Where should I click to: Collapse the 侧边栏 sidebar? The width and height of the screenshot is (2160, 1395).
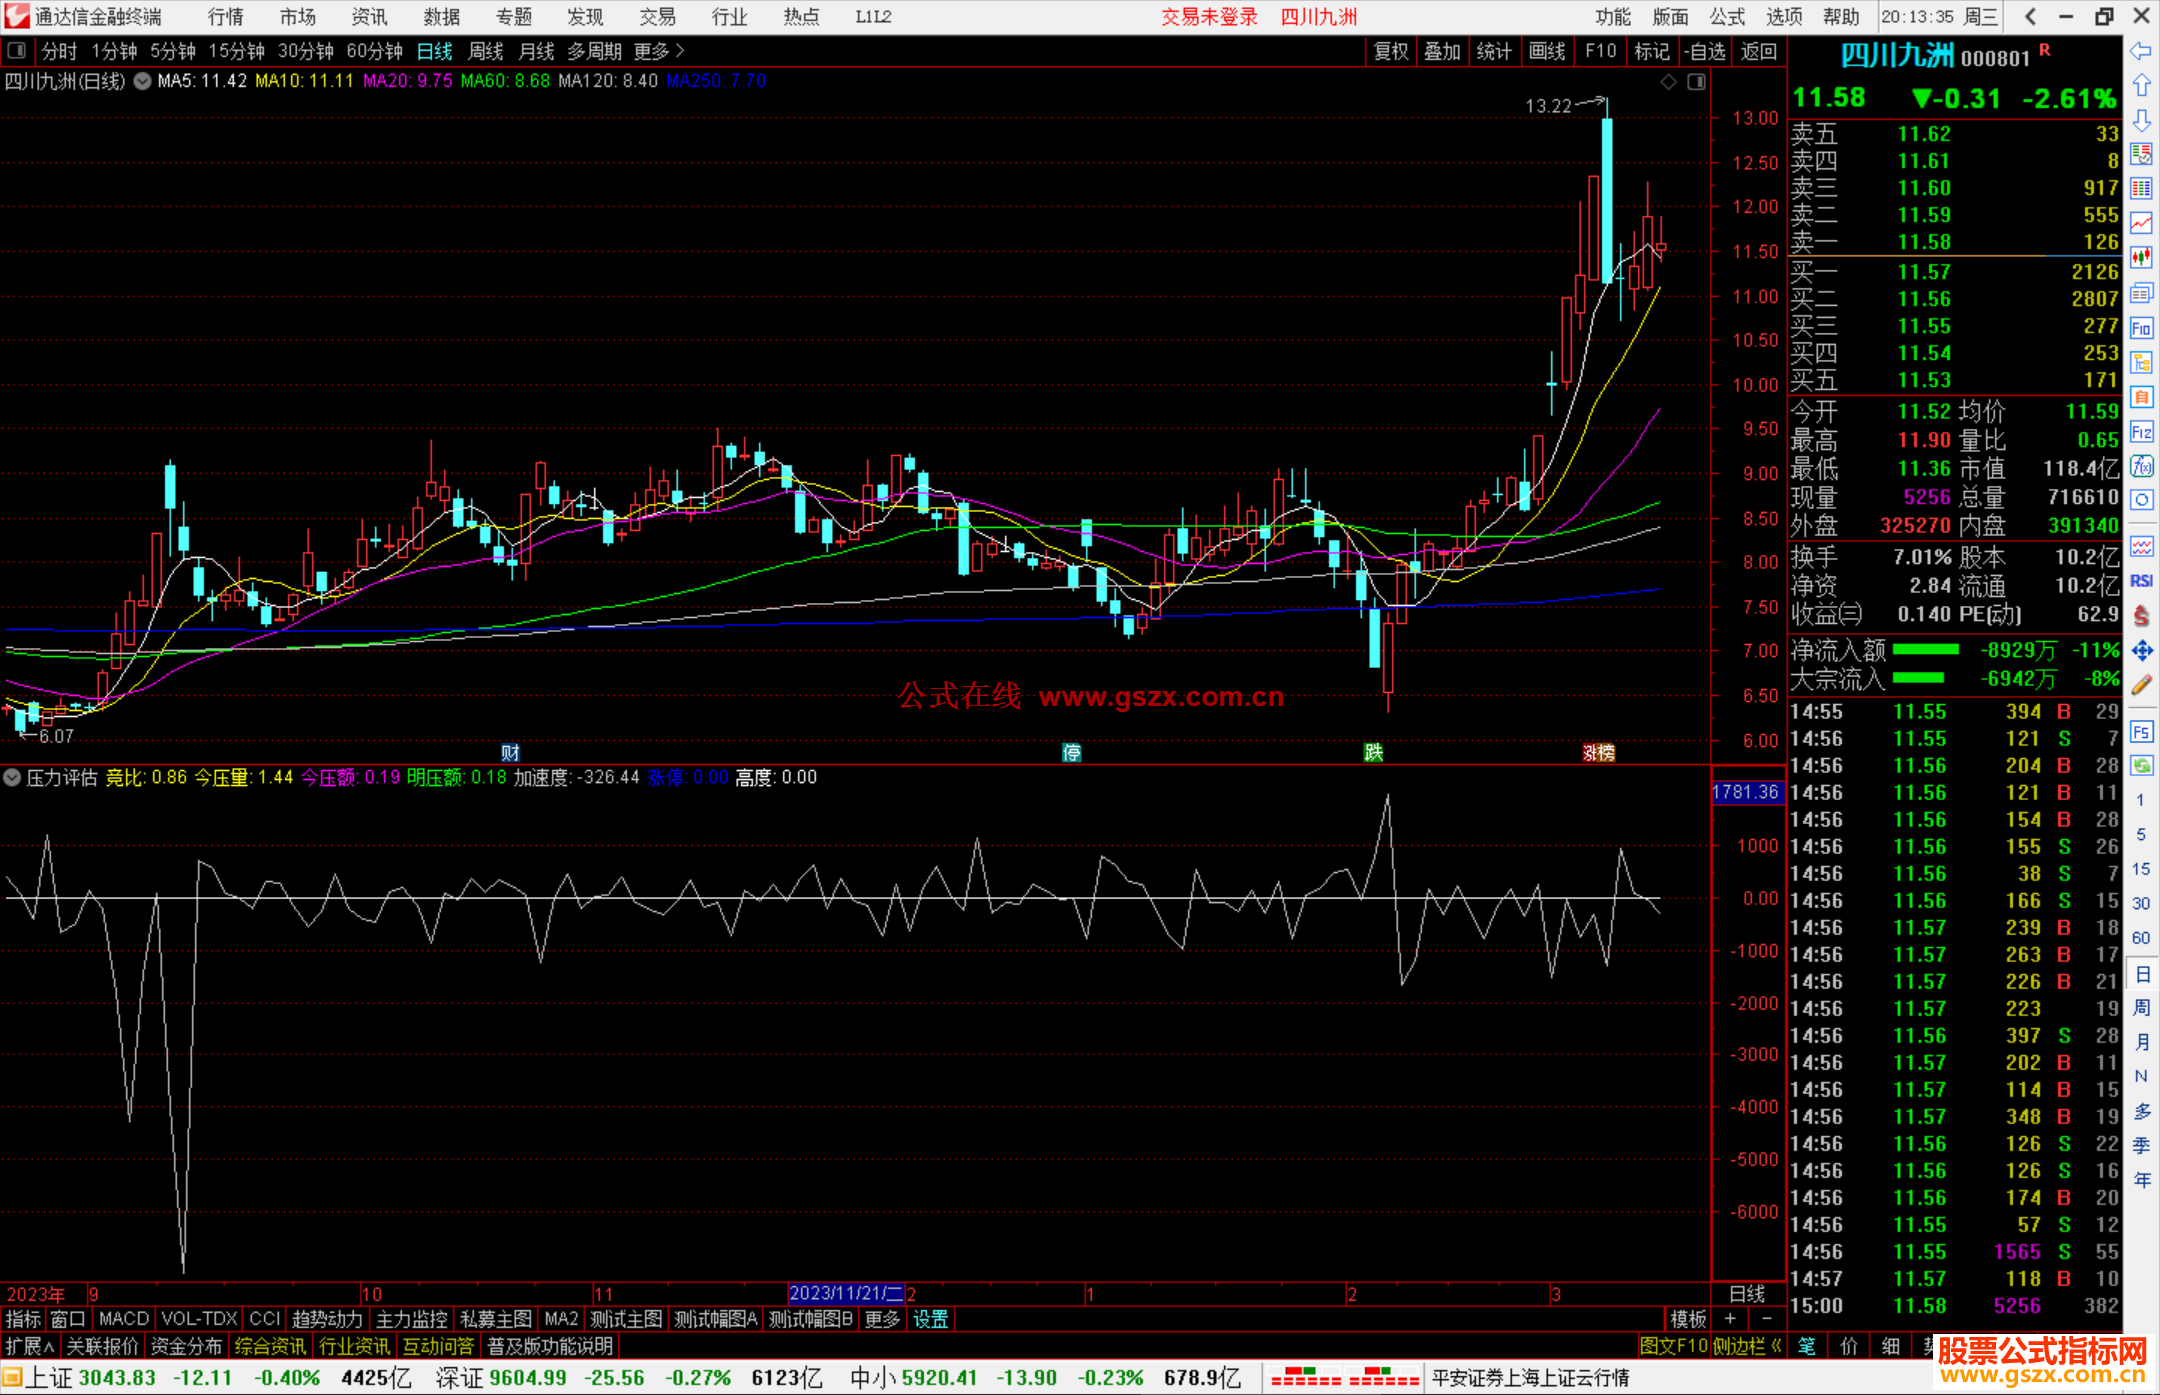1746,1346
